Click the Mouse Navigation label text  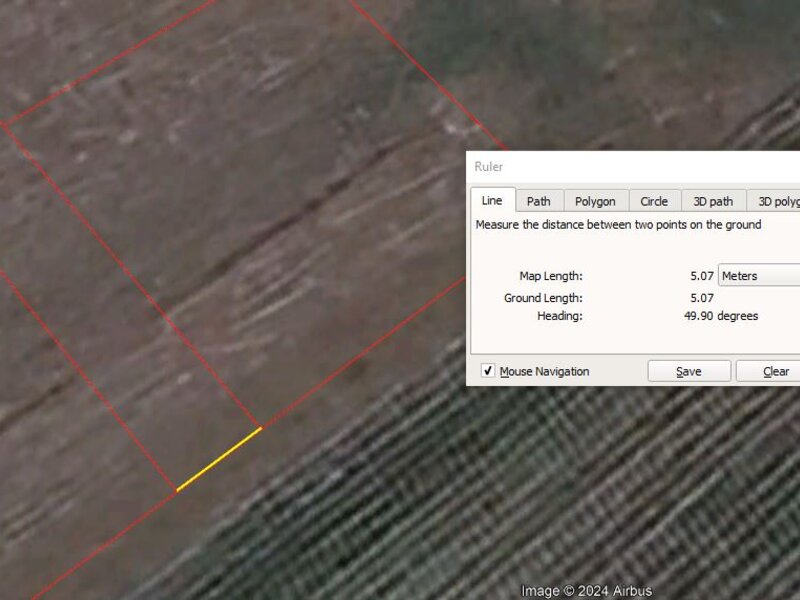pos(545,371)
